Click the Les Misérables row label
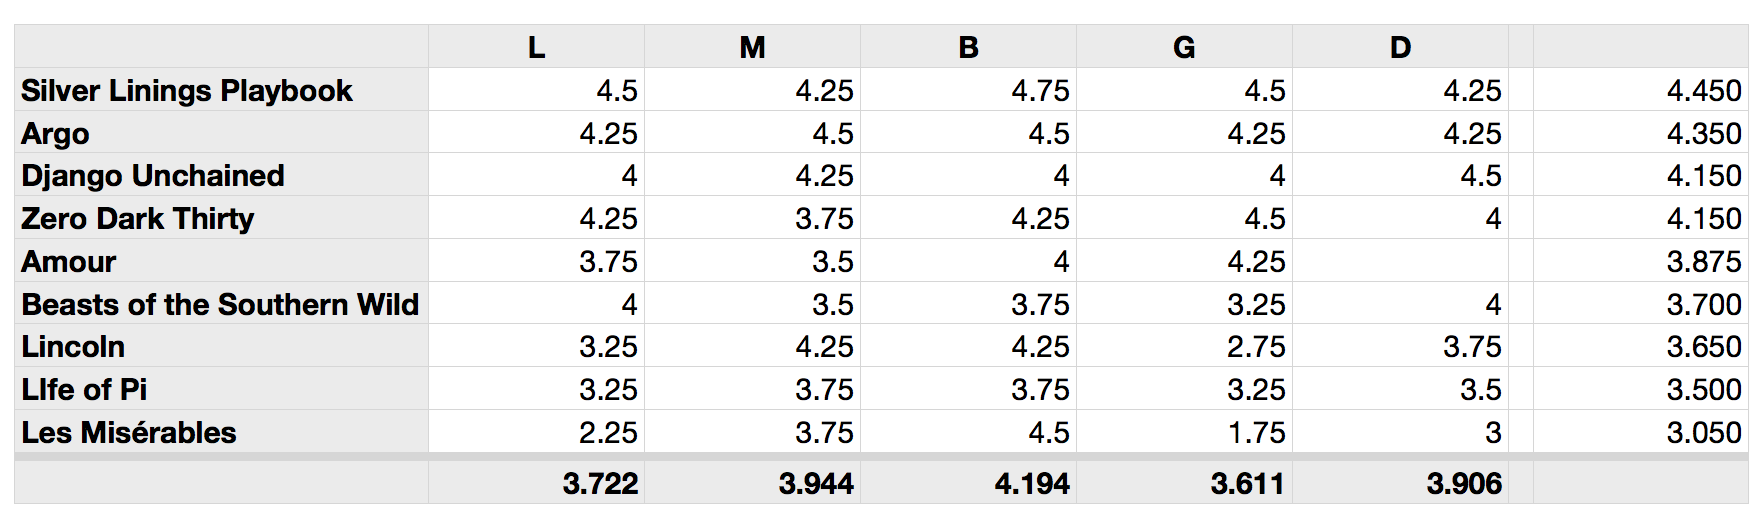Screen dimensions: 1761x519 pyautogui.click(x=129, y=432)
